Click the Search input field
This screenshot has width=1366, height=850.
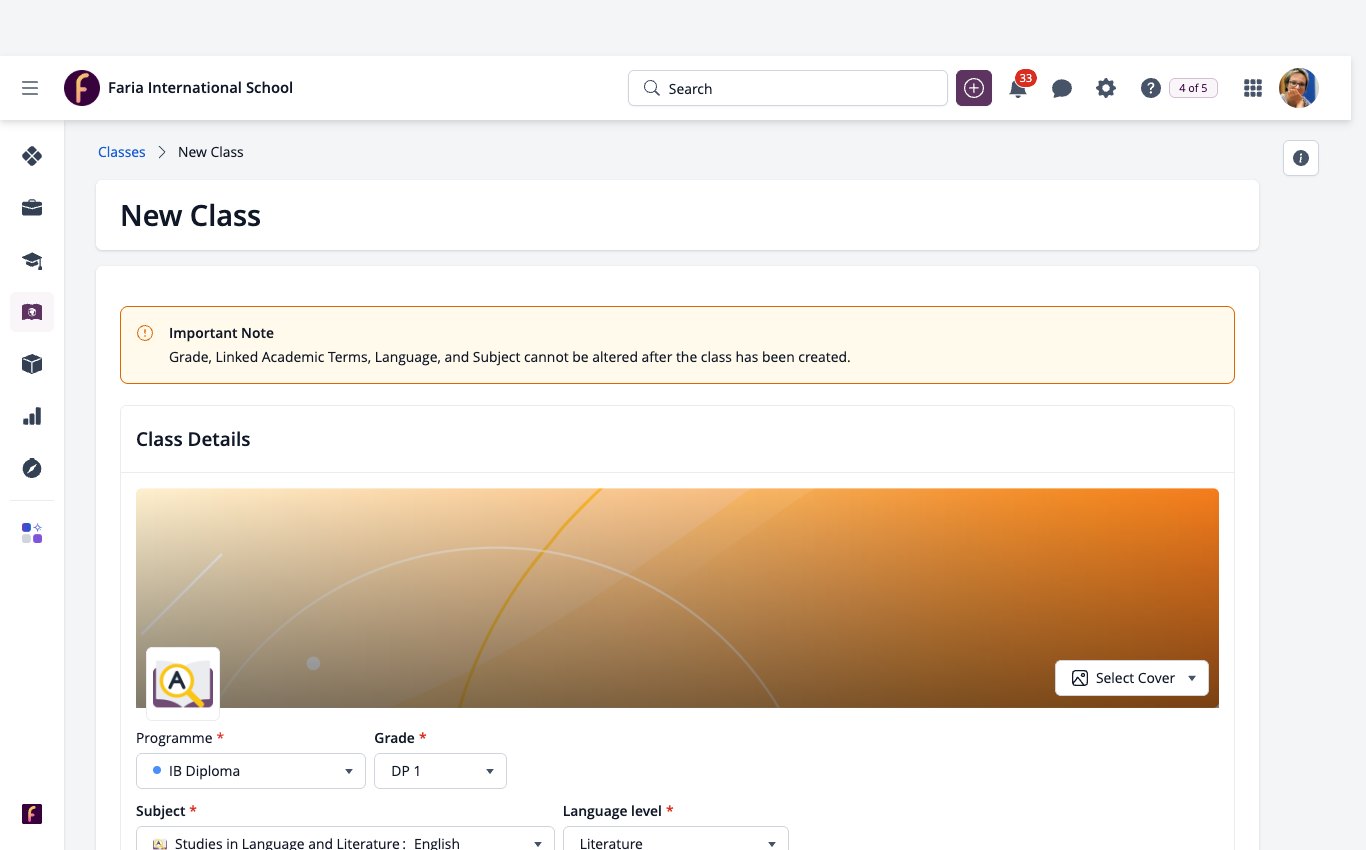point(788,88)
